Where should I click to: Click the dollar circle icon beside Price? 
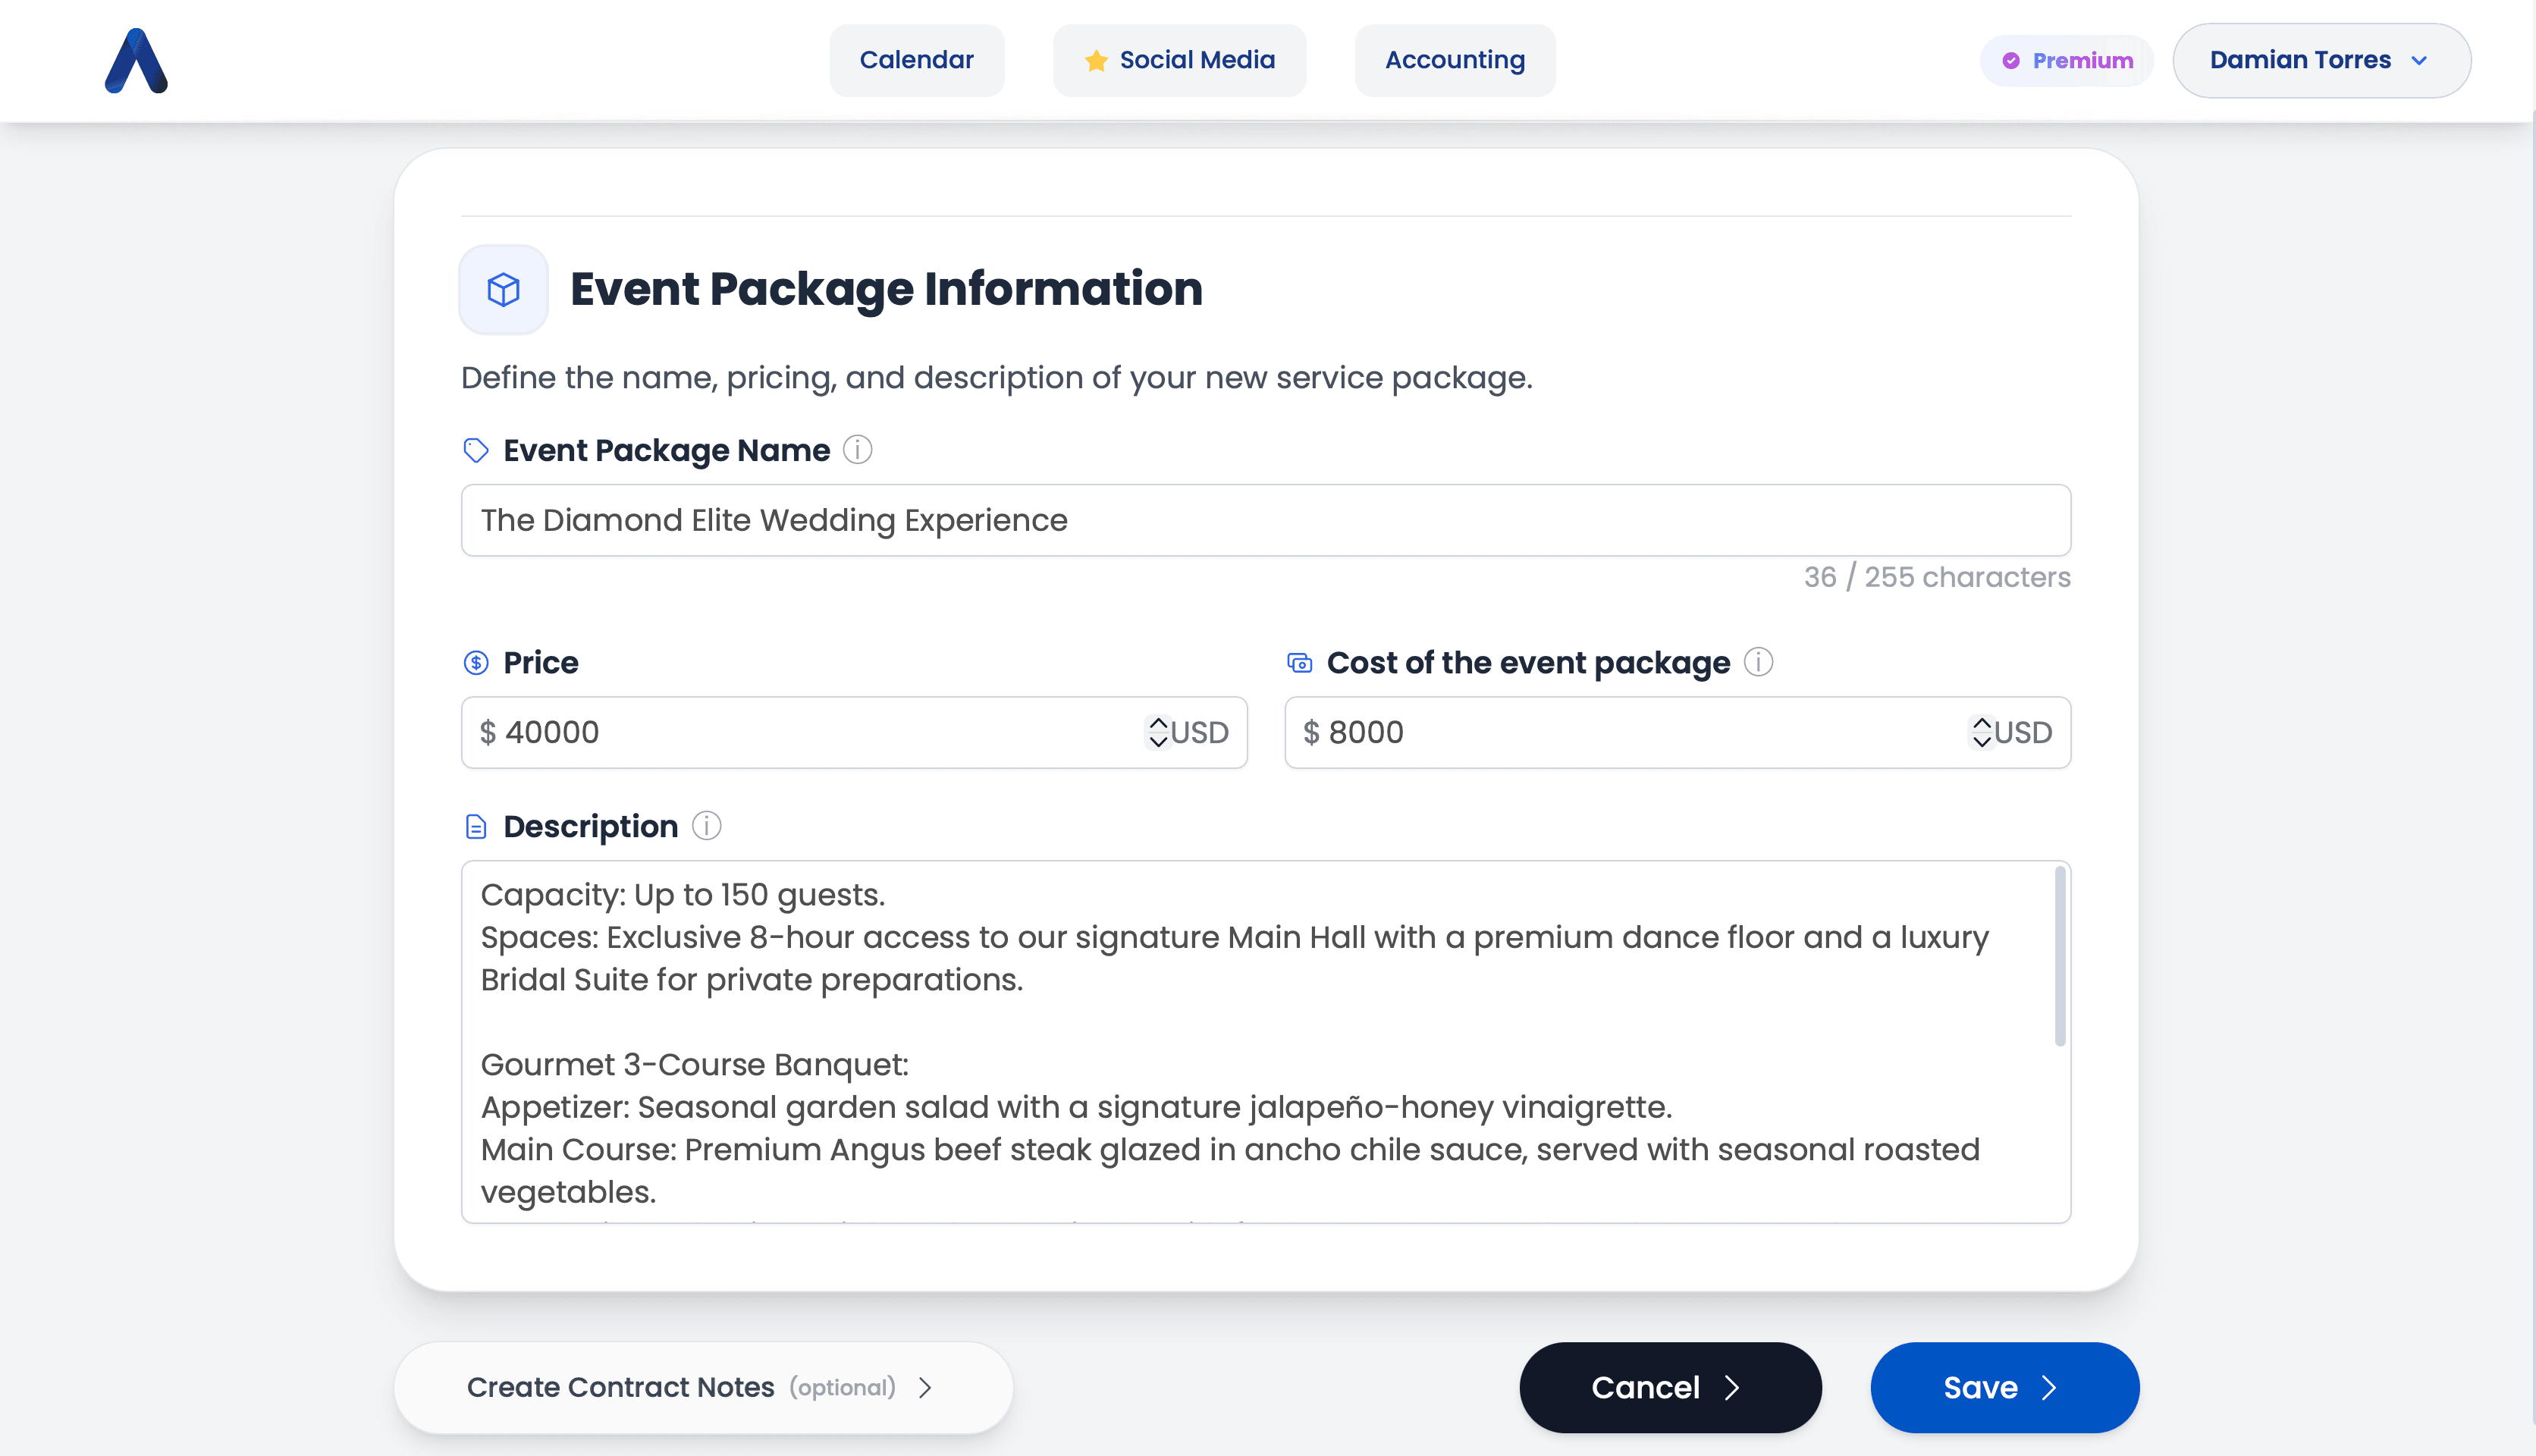point(476,662)
